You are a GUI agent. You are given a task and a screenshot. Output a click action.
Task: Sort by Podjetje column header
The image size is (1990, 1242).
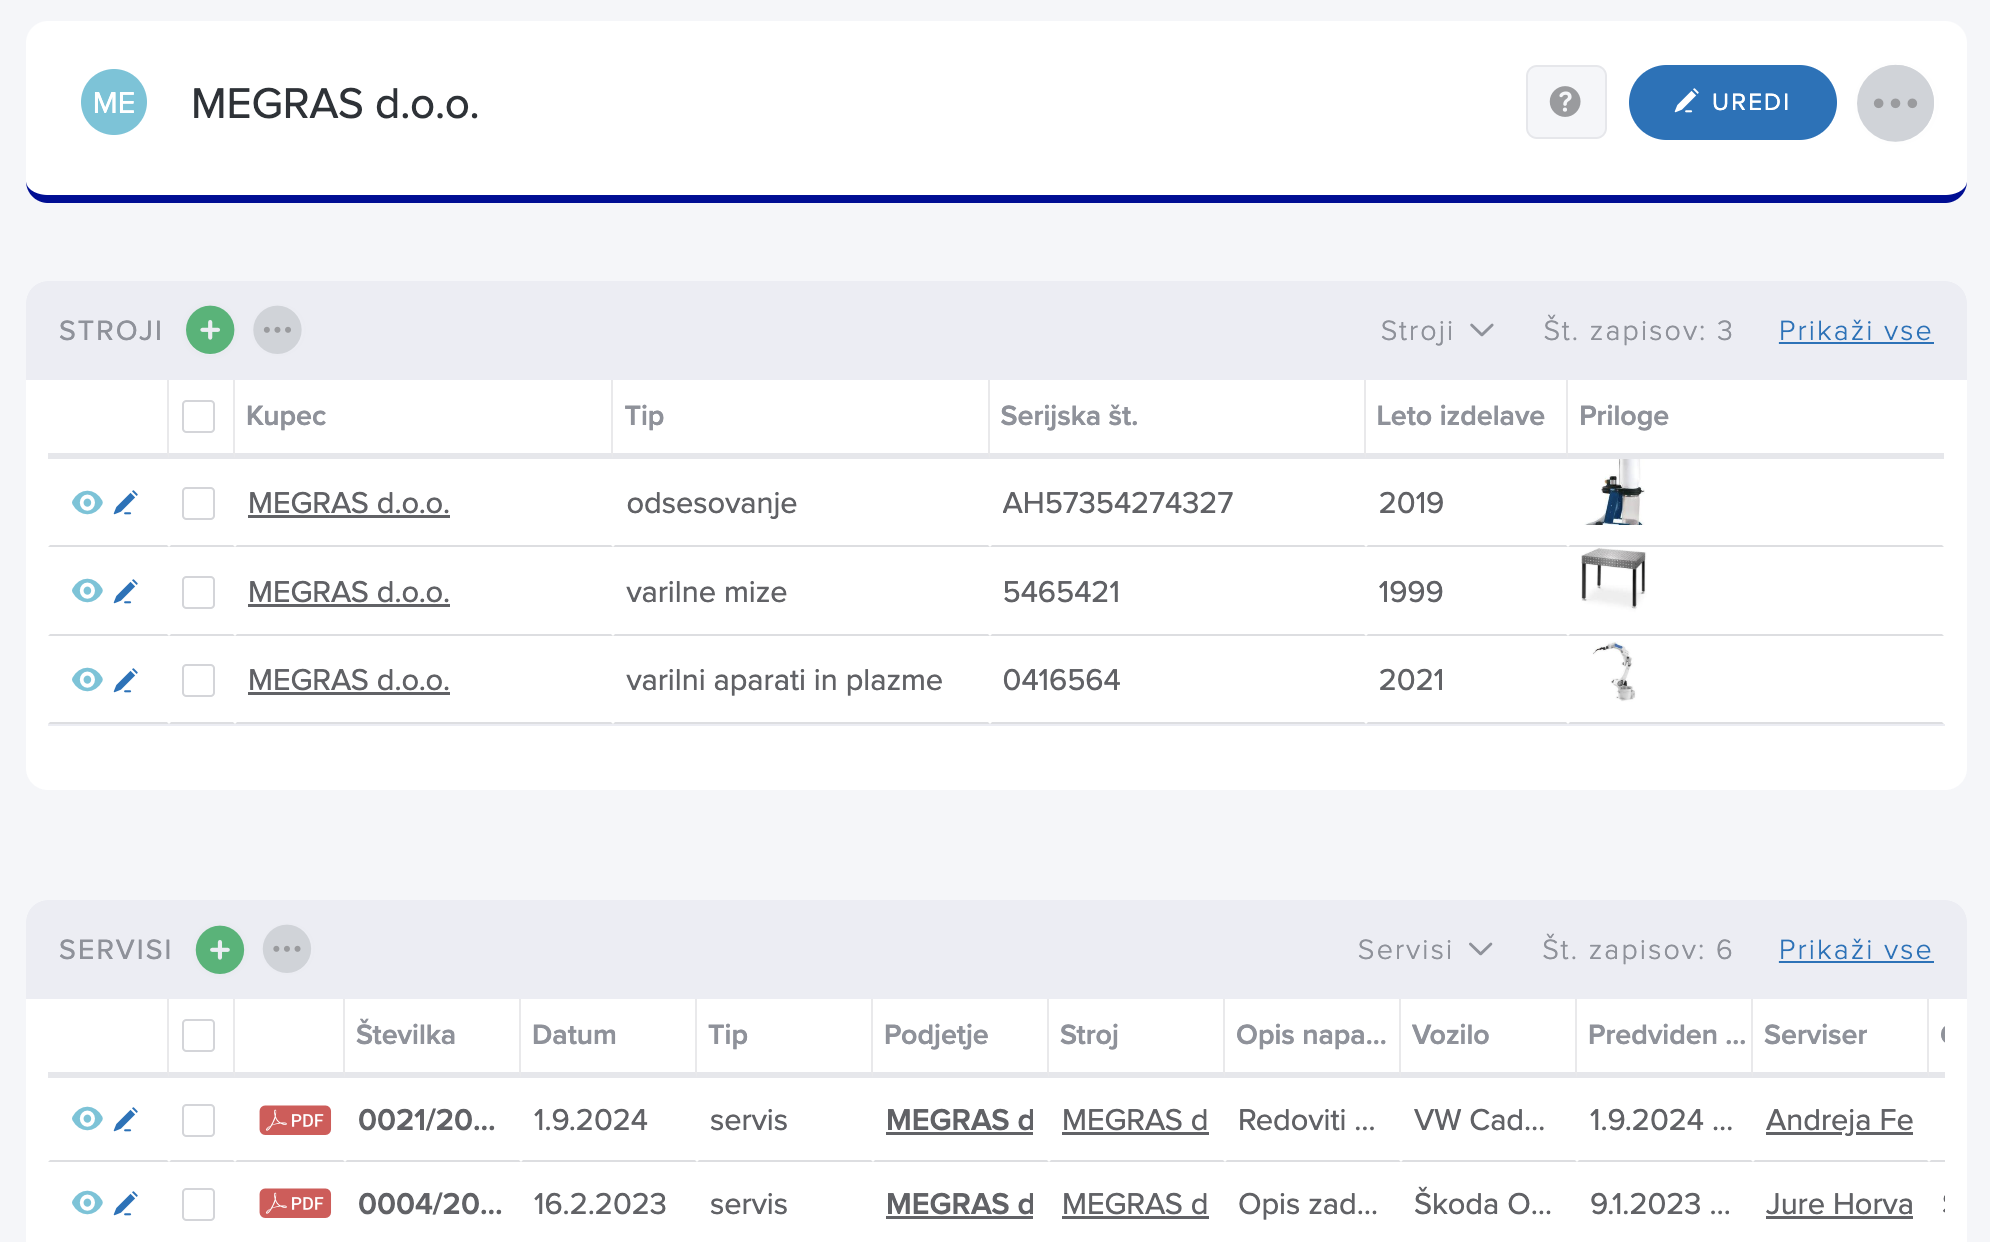pyautogui.click(x=936, y=1035)
